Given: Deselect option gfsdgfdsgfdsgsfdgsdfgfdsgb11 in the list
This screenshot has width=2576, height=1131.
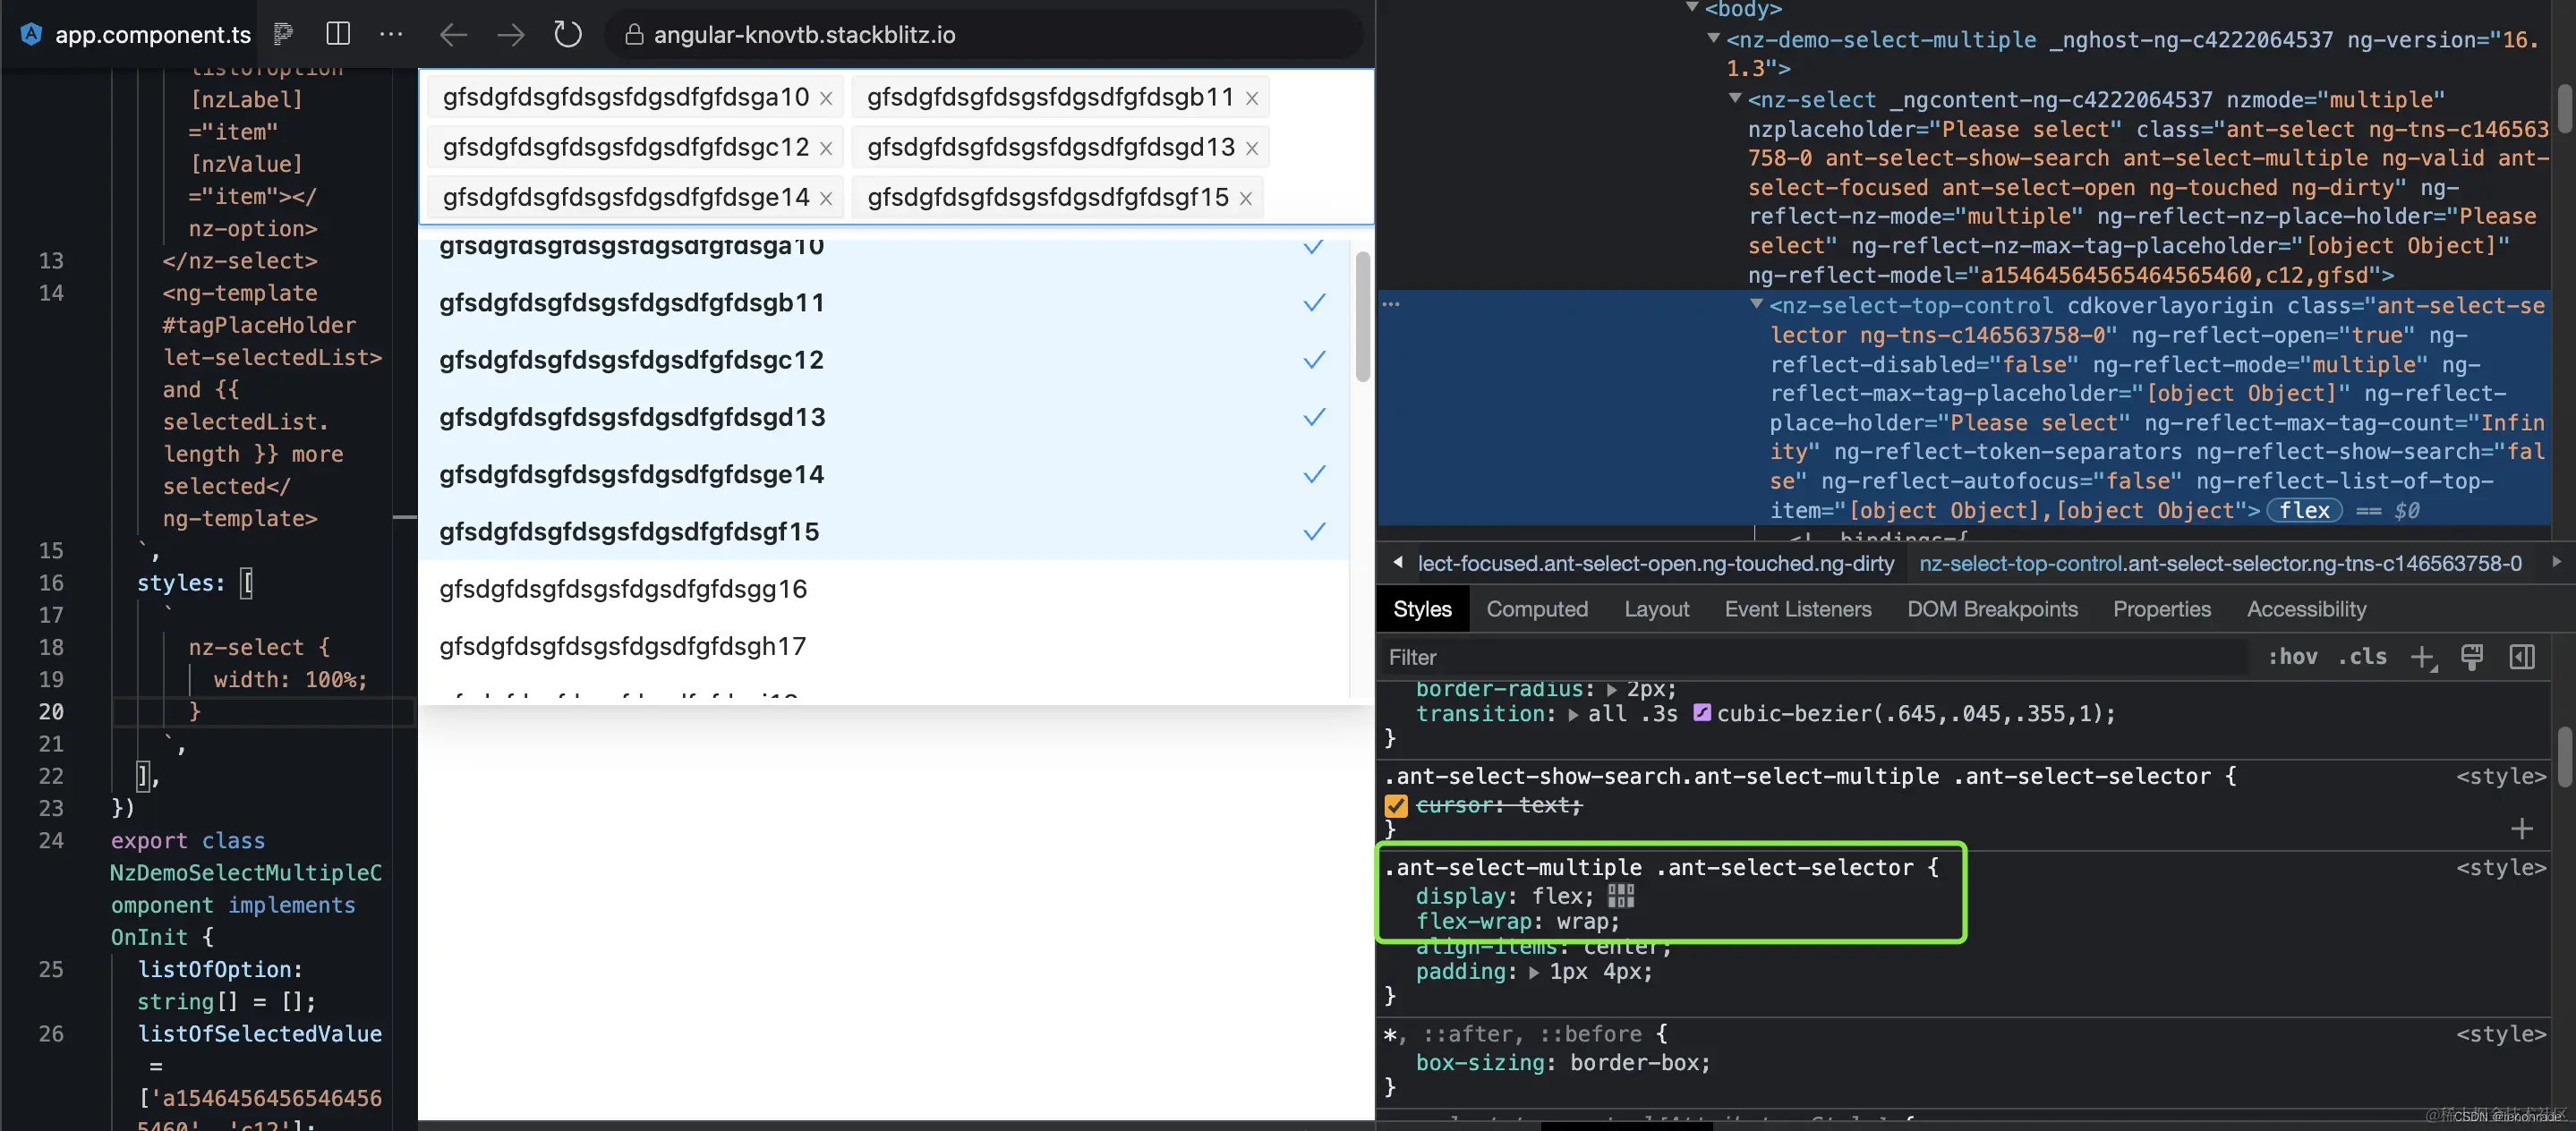Looking at the screenshot, I should click(x=630, y=302).
